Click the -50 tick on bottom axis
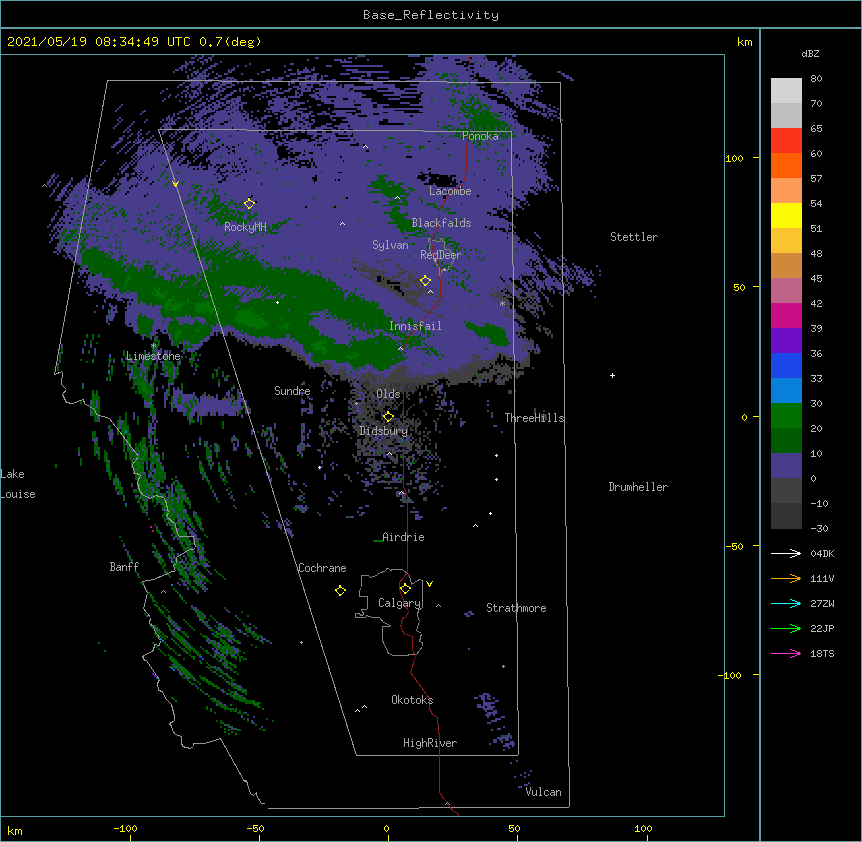Screen dimensions: 862x842 click(x=255, y=828)
